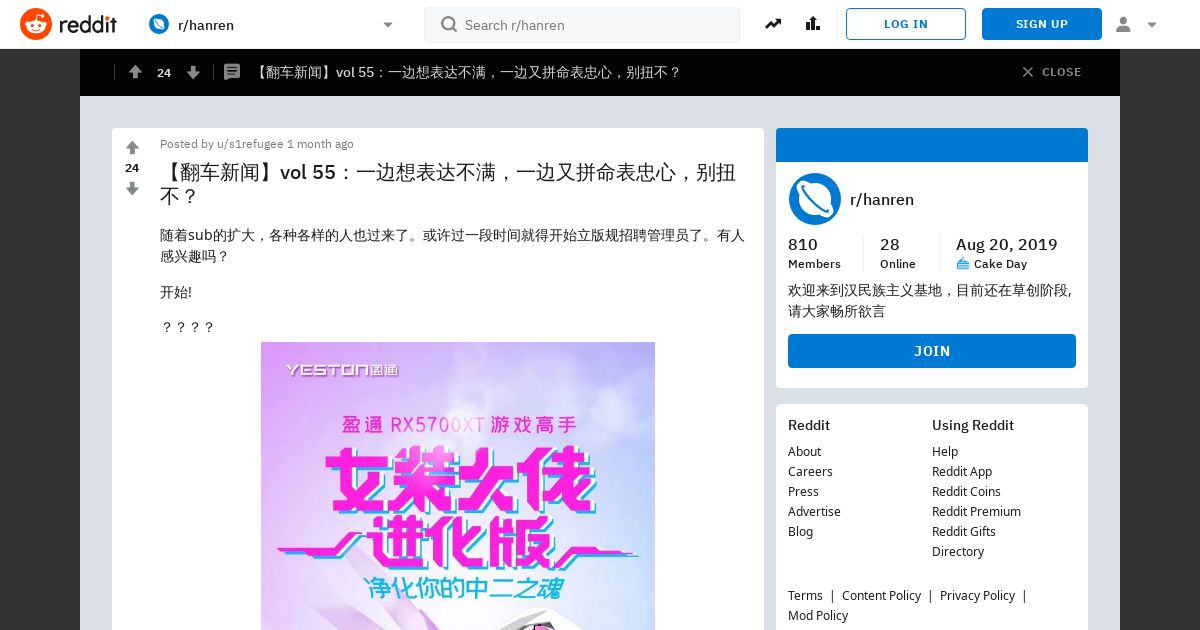Viewport: 1200px width, 630px height.
Task: Downvote the post below the 24 score
Action: [132, 188]
